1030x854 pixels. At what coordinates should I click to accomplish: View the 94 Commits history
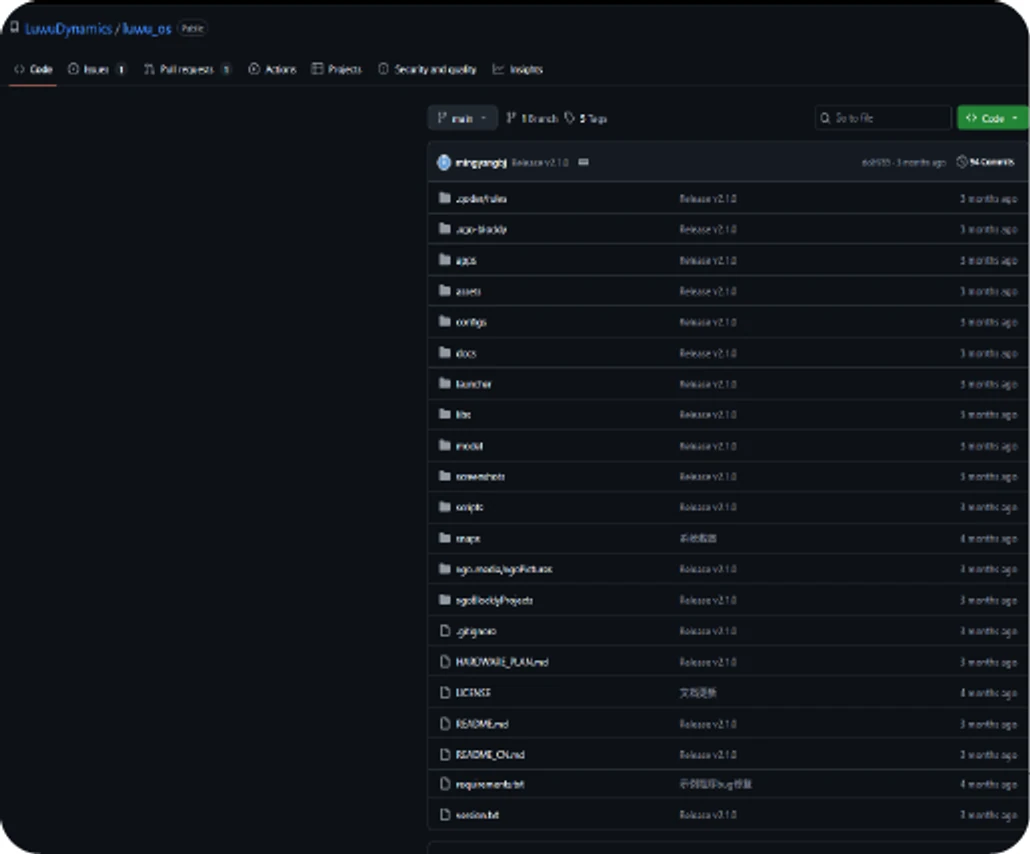(985, 162)
